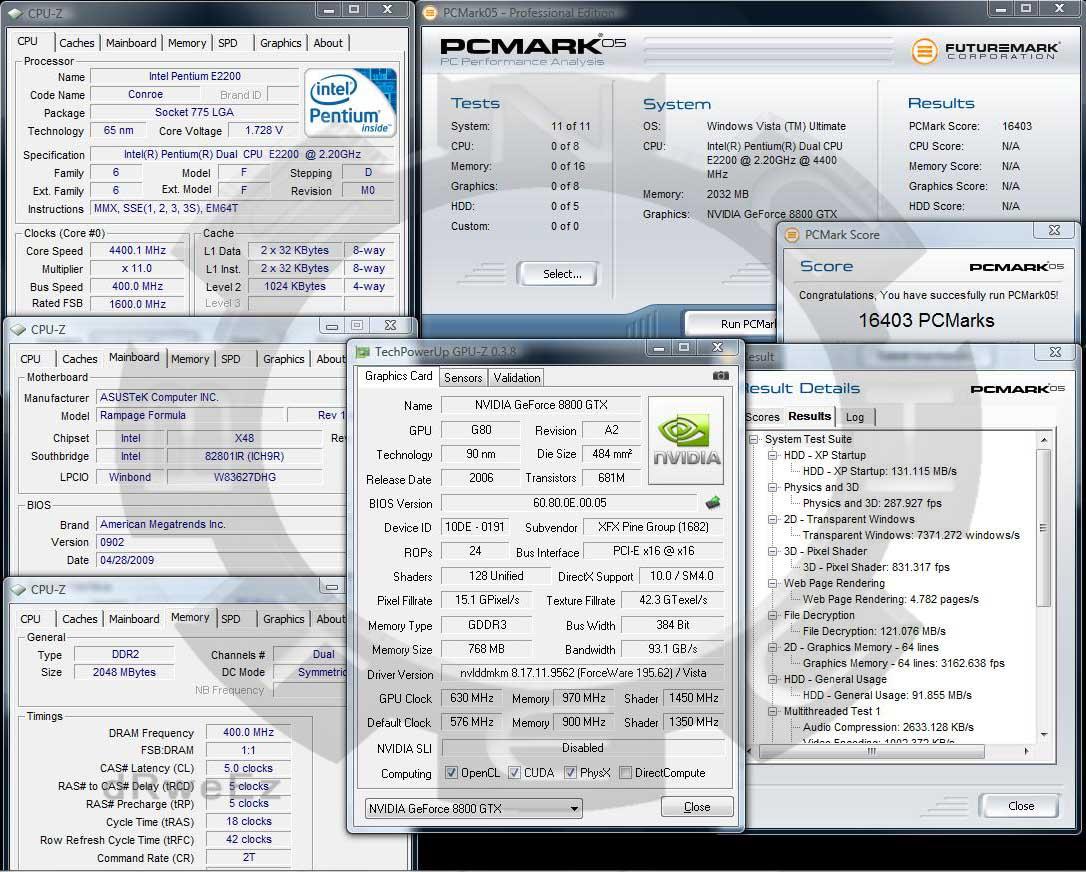Enable the DirectCompute checkbox
1086x872 pixels.
[625, 772]
